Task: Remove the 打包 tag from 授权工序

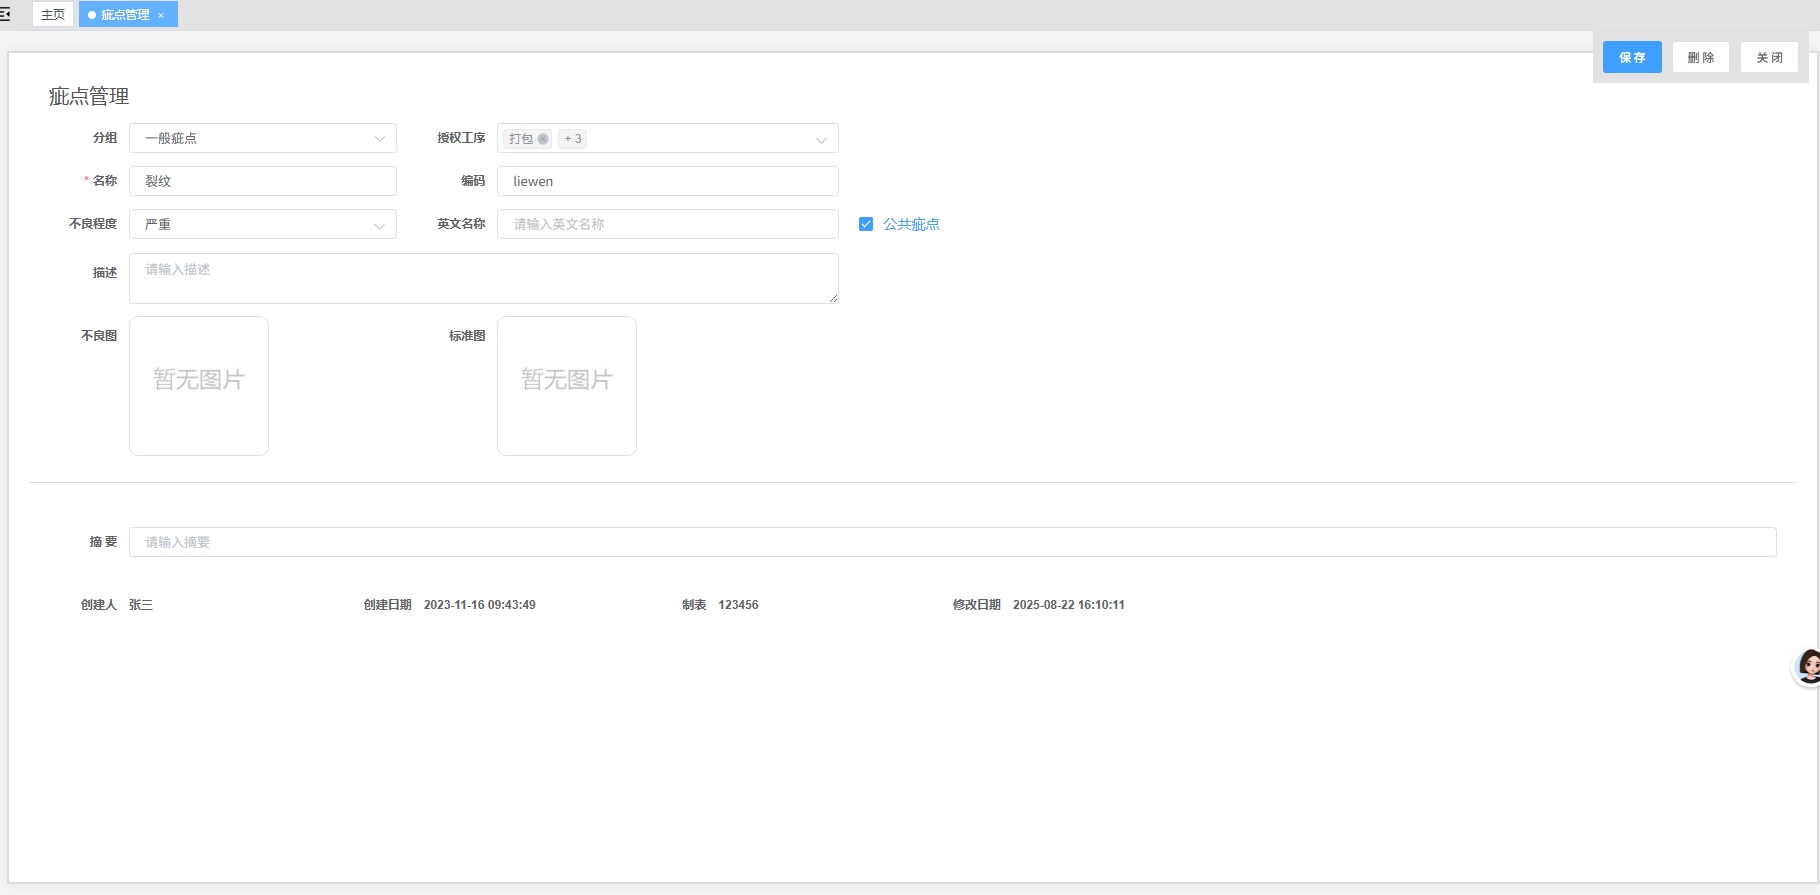Action: coord(543,139)
